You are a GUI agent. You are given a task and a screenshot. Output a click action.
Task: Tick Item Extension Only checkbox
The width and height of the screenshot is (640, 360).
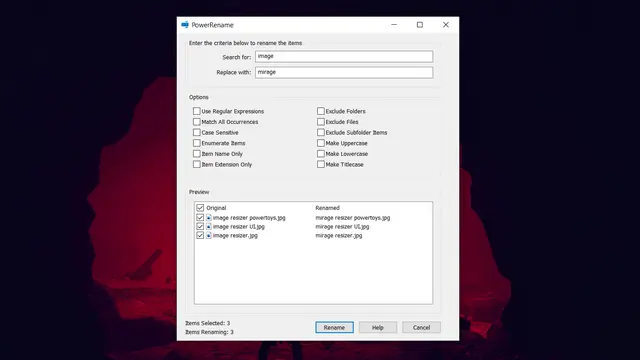[197, 164]
